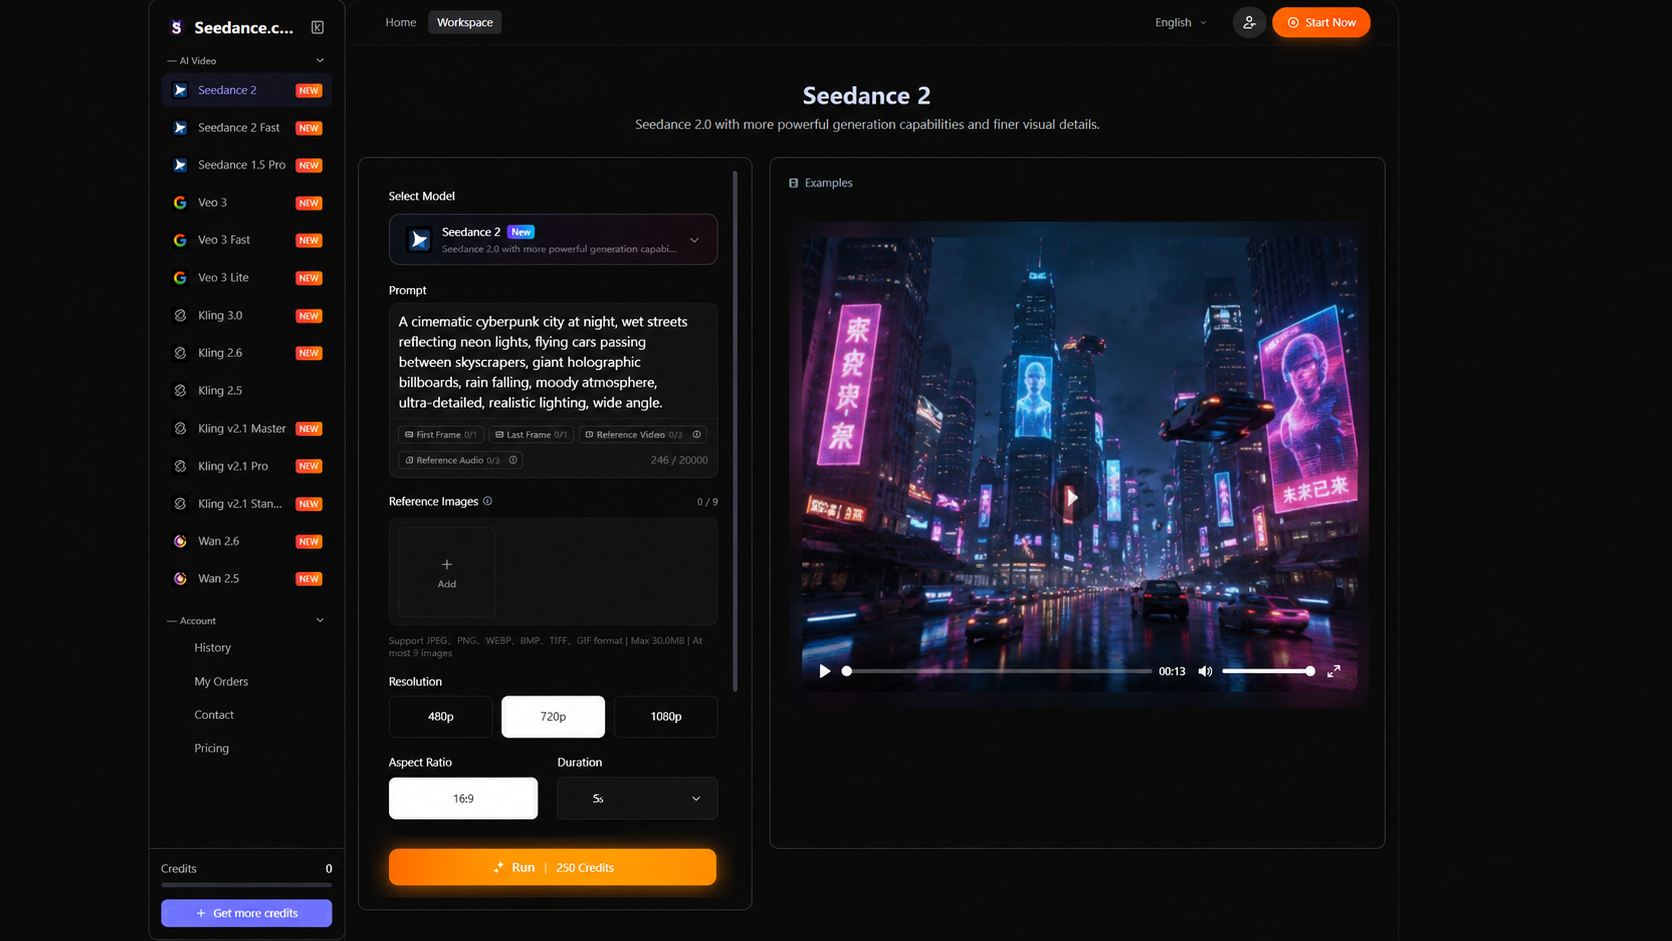1672x941 pixels.
Task: Click the '246 / 20000' character count
Action: 679,460
